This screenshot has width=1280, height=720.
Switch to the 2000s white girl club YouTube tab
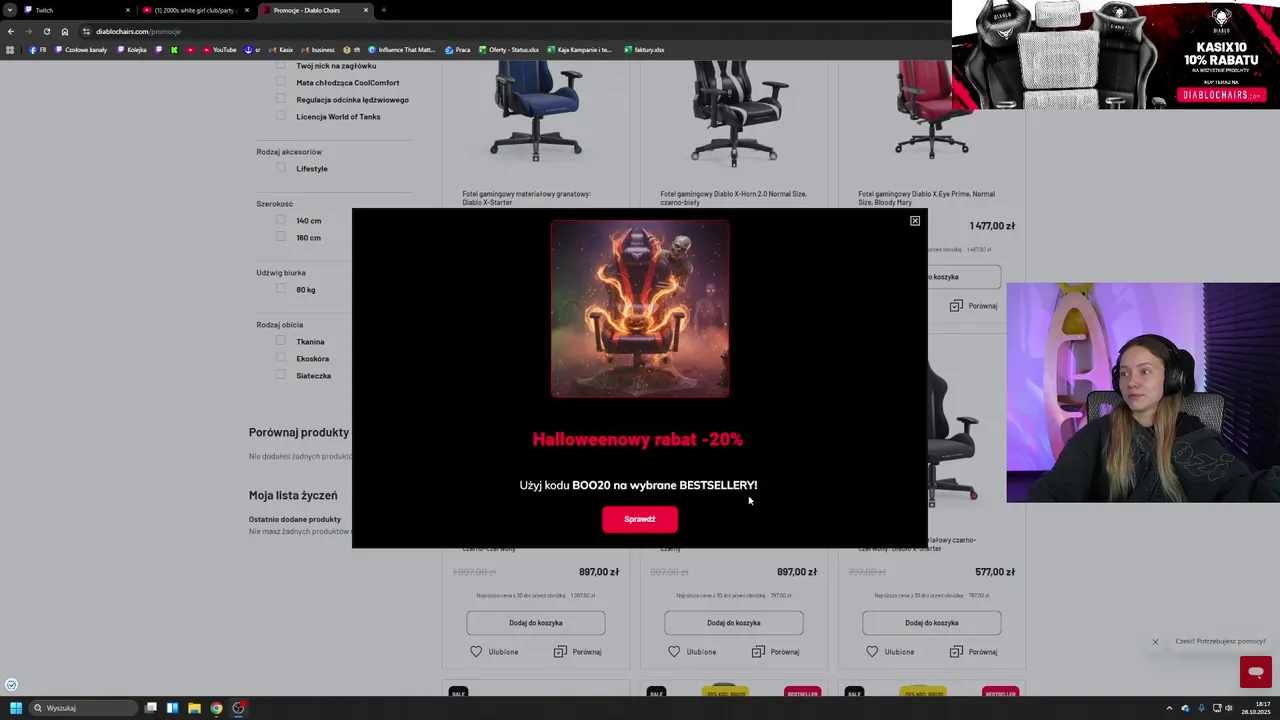196,10
